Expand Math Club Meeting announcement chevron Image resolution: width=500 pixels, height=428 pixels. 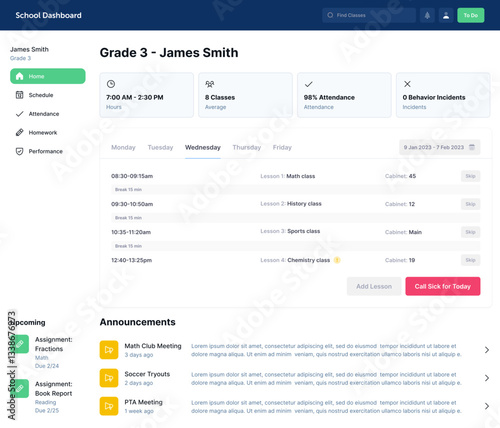coord(487,350)
